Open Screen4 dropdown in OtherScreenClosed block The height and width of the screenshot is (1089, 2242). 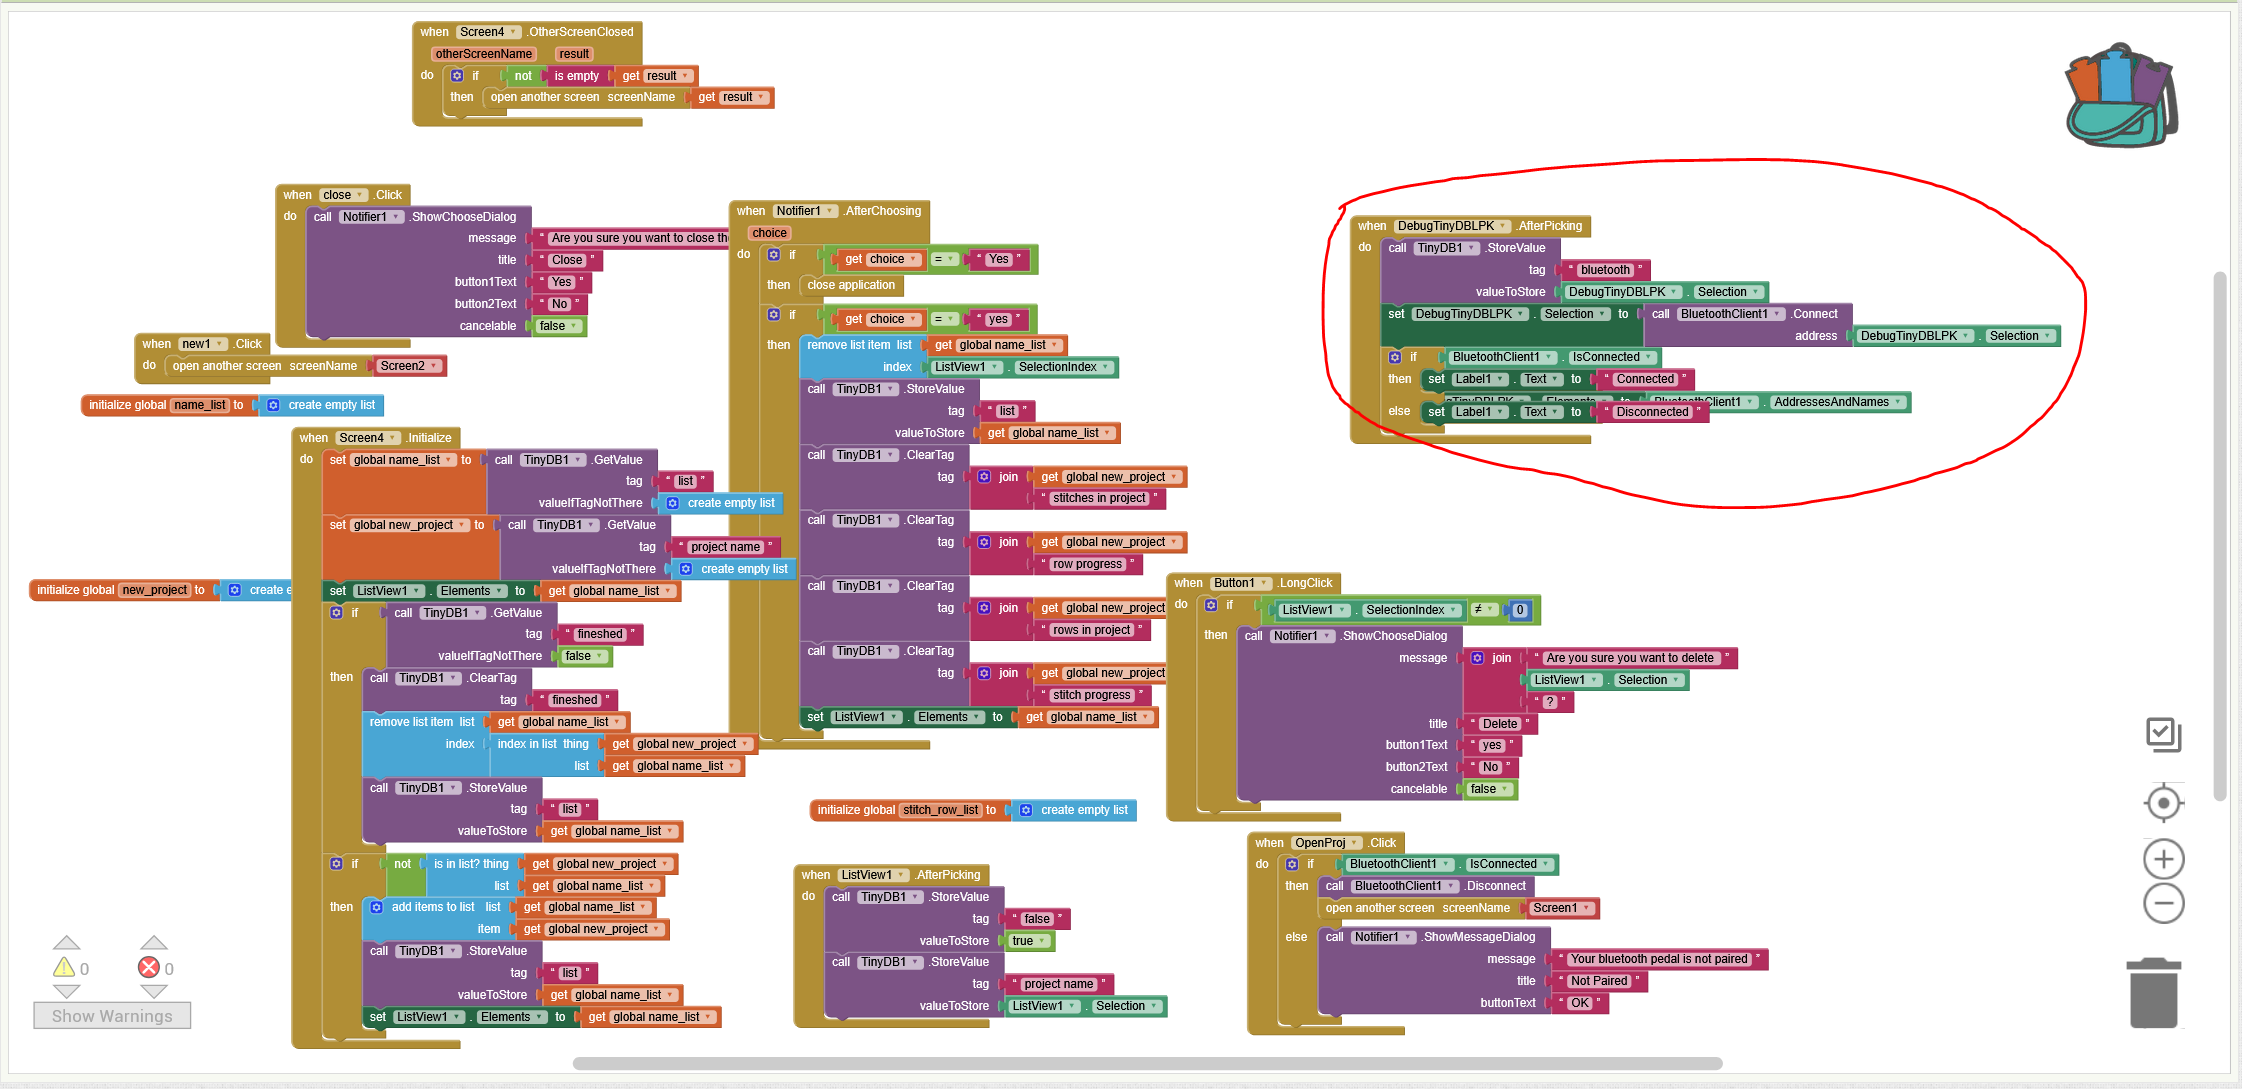(488, 32)
